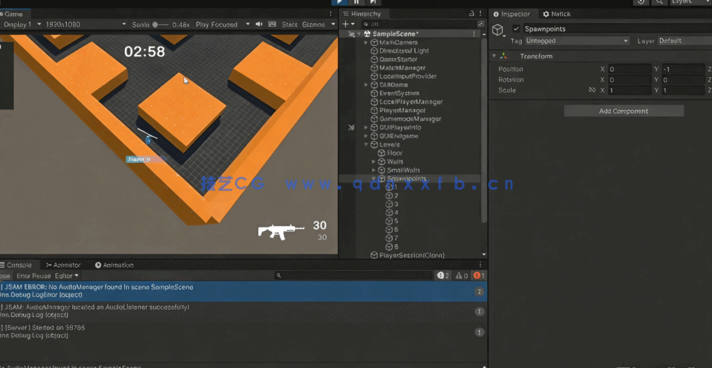The image size is (712, 368).
Task: Toggle Gizmos in the Game view
Action: pyautogui.click(x=313, y=25)
